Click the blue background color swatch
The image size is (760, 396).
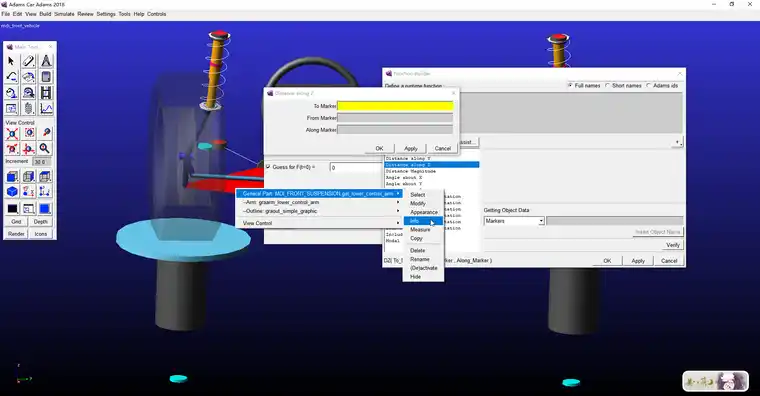click(45, 209)
